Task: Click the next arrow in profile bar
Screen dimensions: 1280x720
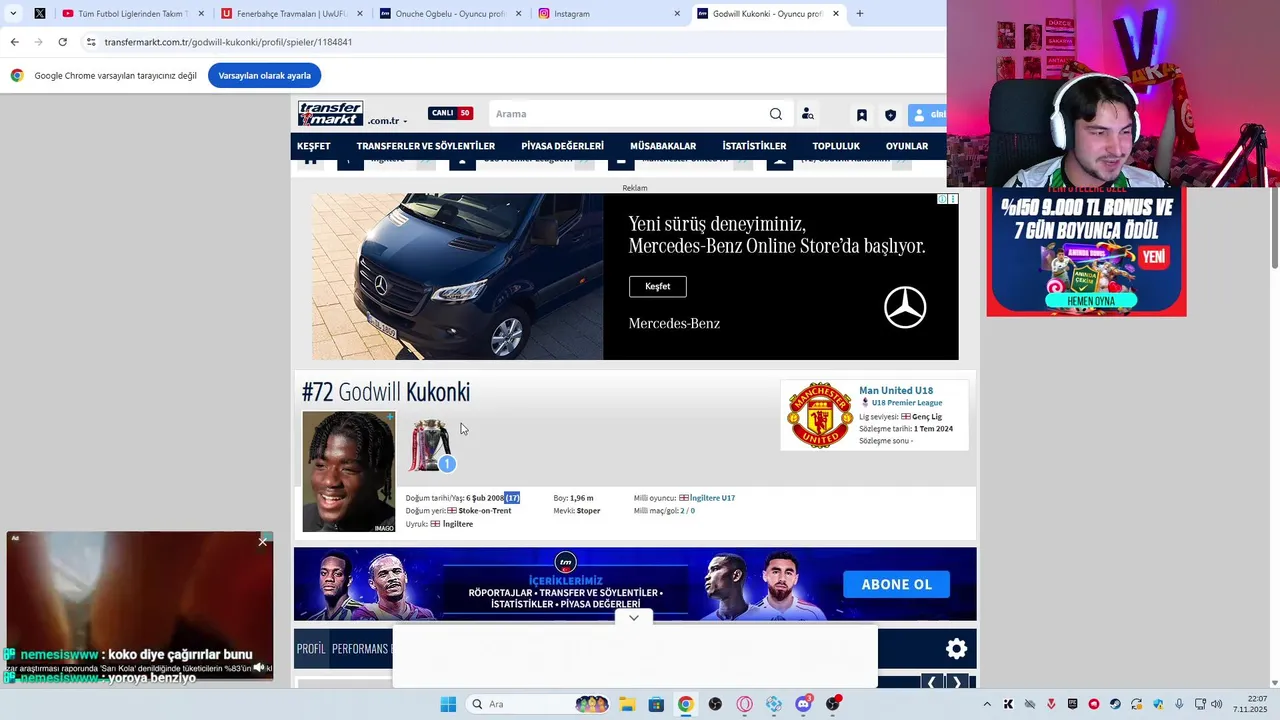Action: pos(957,682)
